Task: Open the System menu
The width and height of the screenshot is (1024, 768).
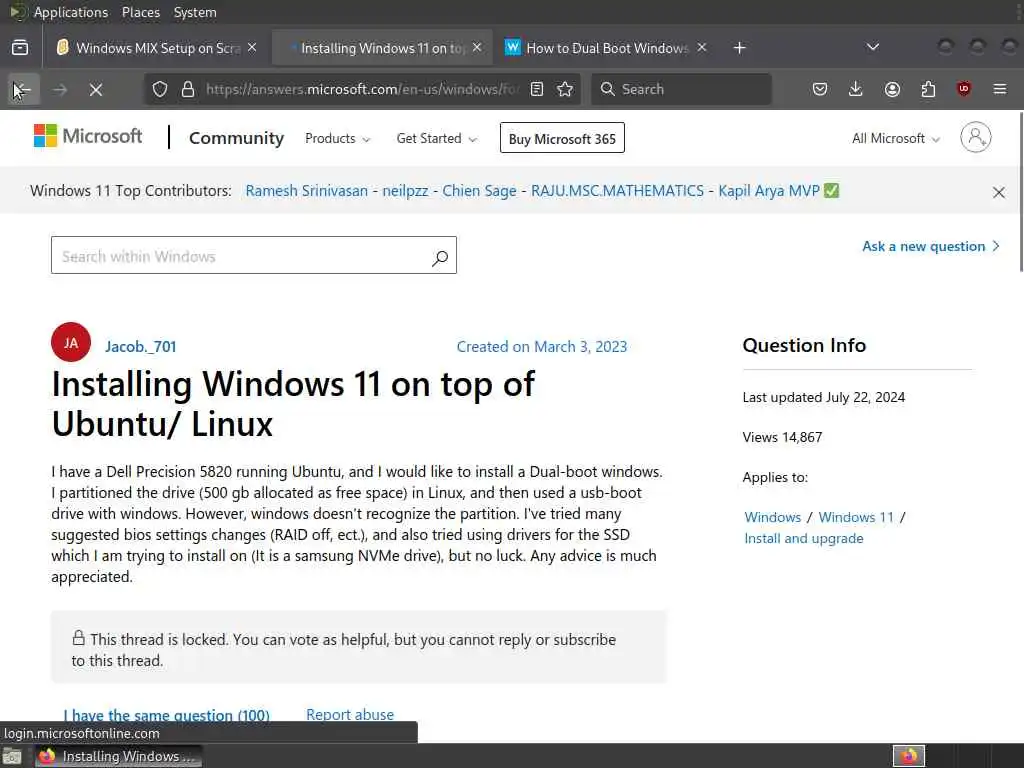Action: [x=195, y=12]
